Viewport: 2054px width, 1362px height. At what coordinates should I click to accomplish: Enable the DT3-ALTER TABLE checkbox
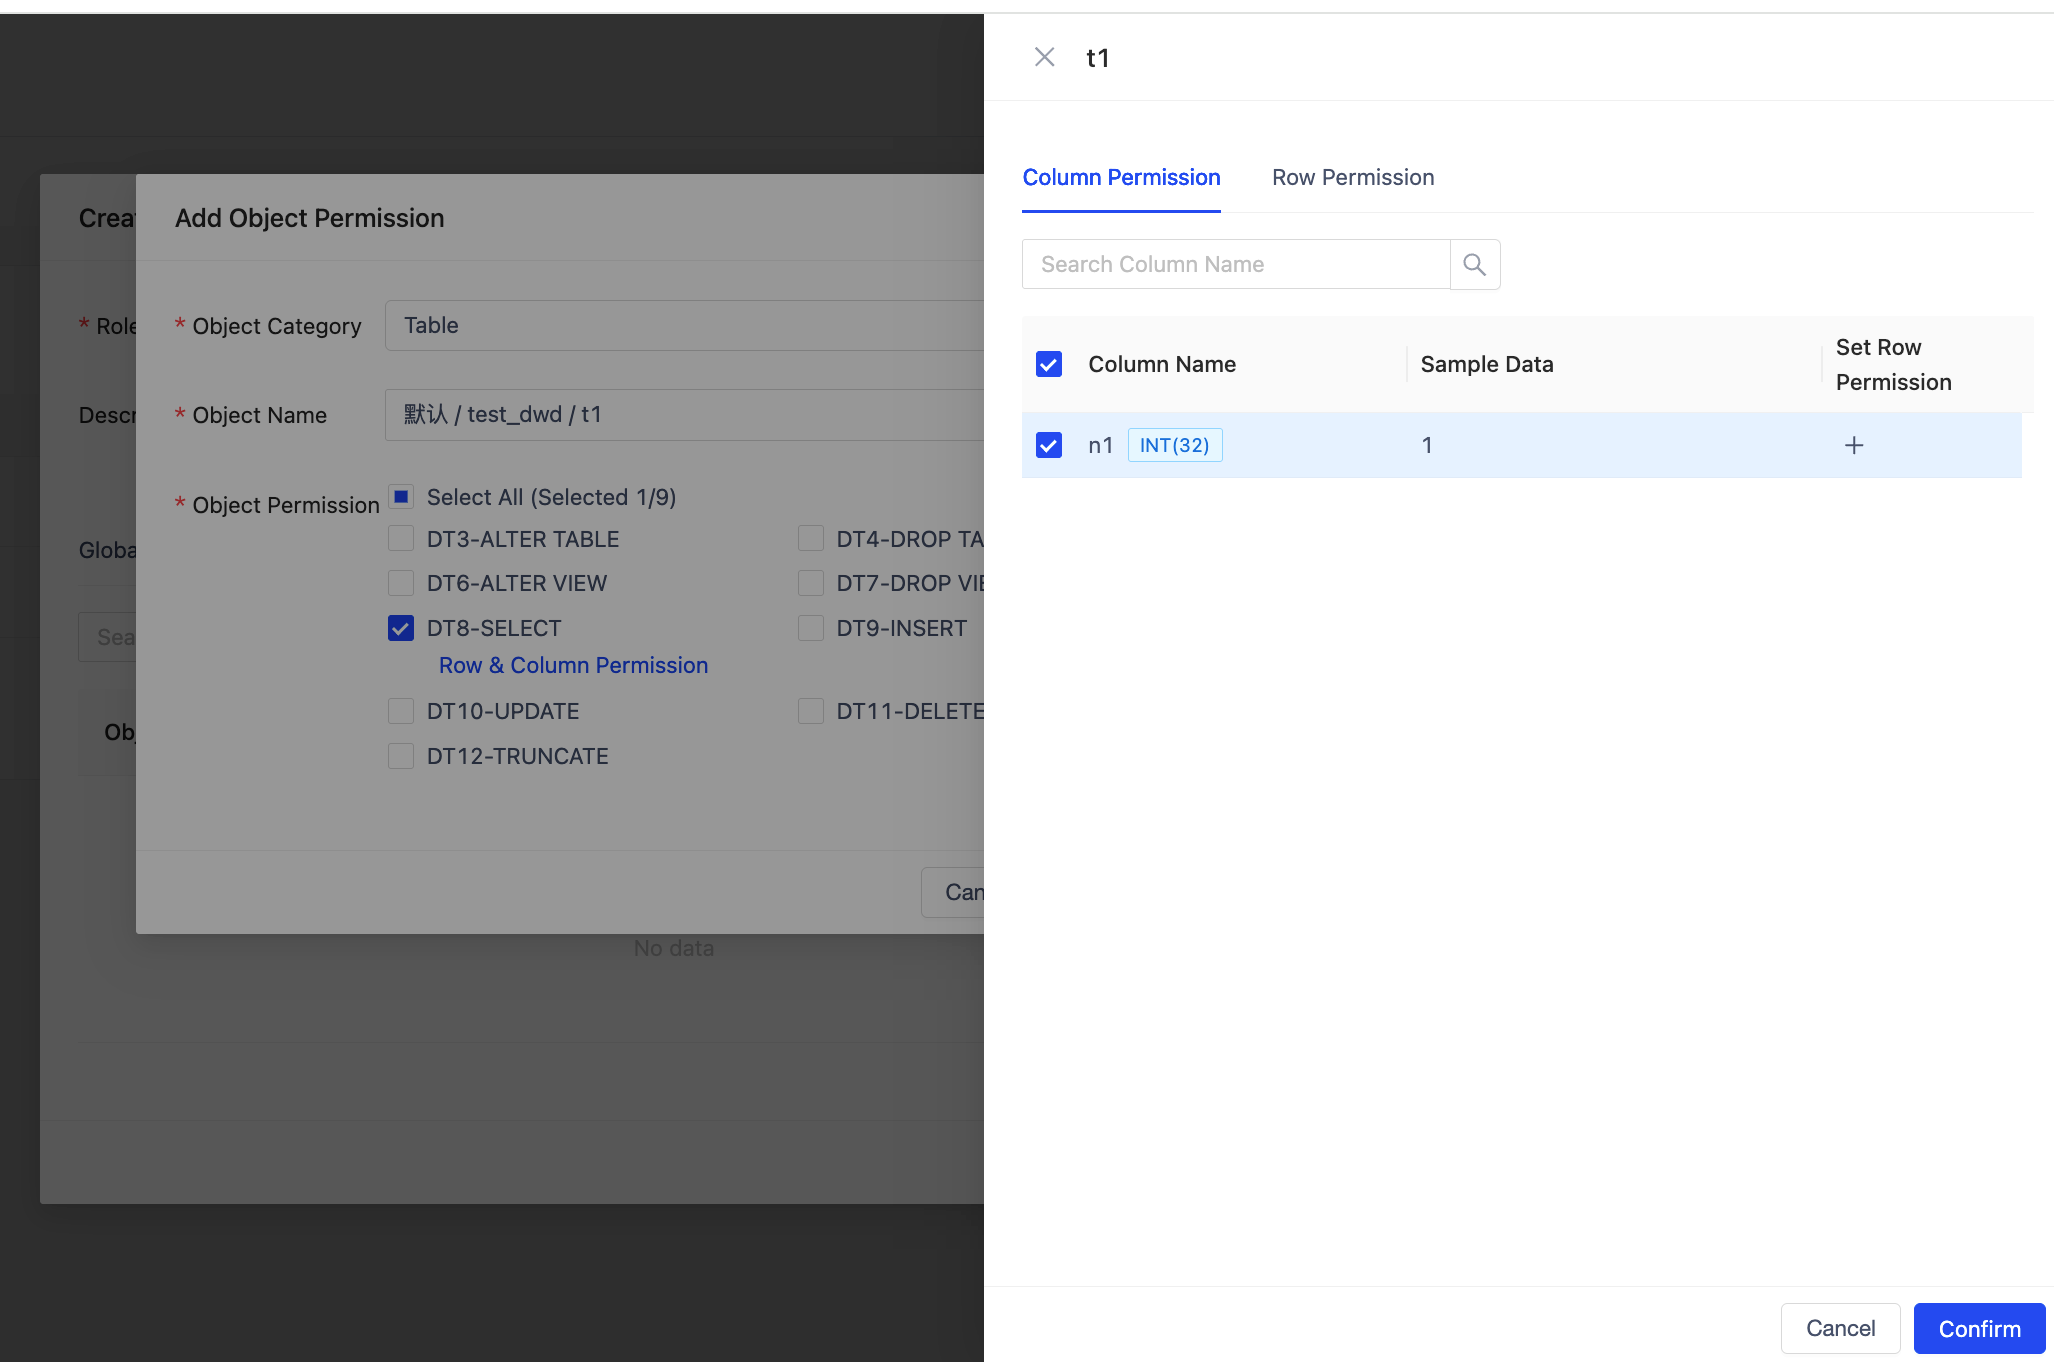click(401, 539)
